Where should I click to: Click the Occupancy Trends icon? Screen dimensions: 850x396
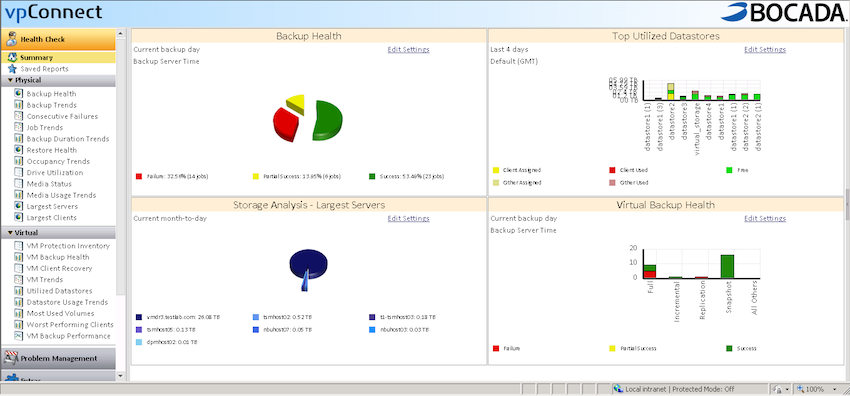click(18, 161)
